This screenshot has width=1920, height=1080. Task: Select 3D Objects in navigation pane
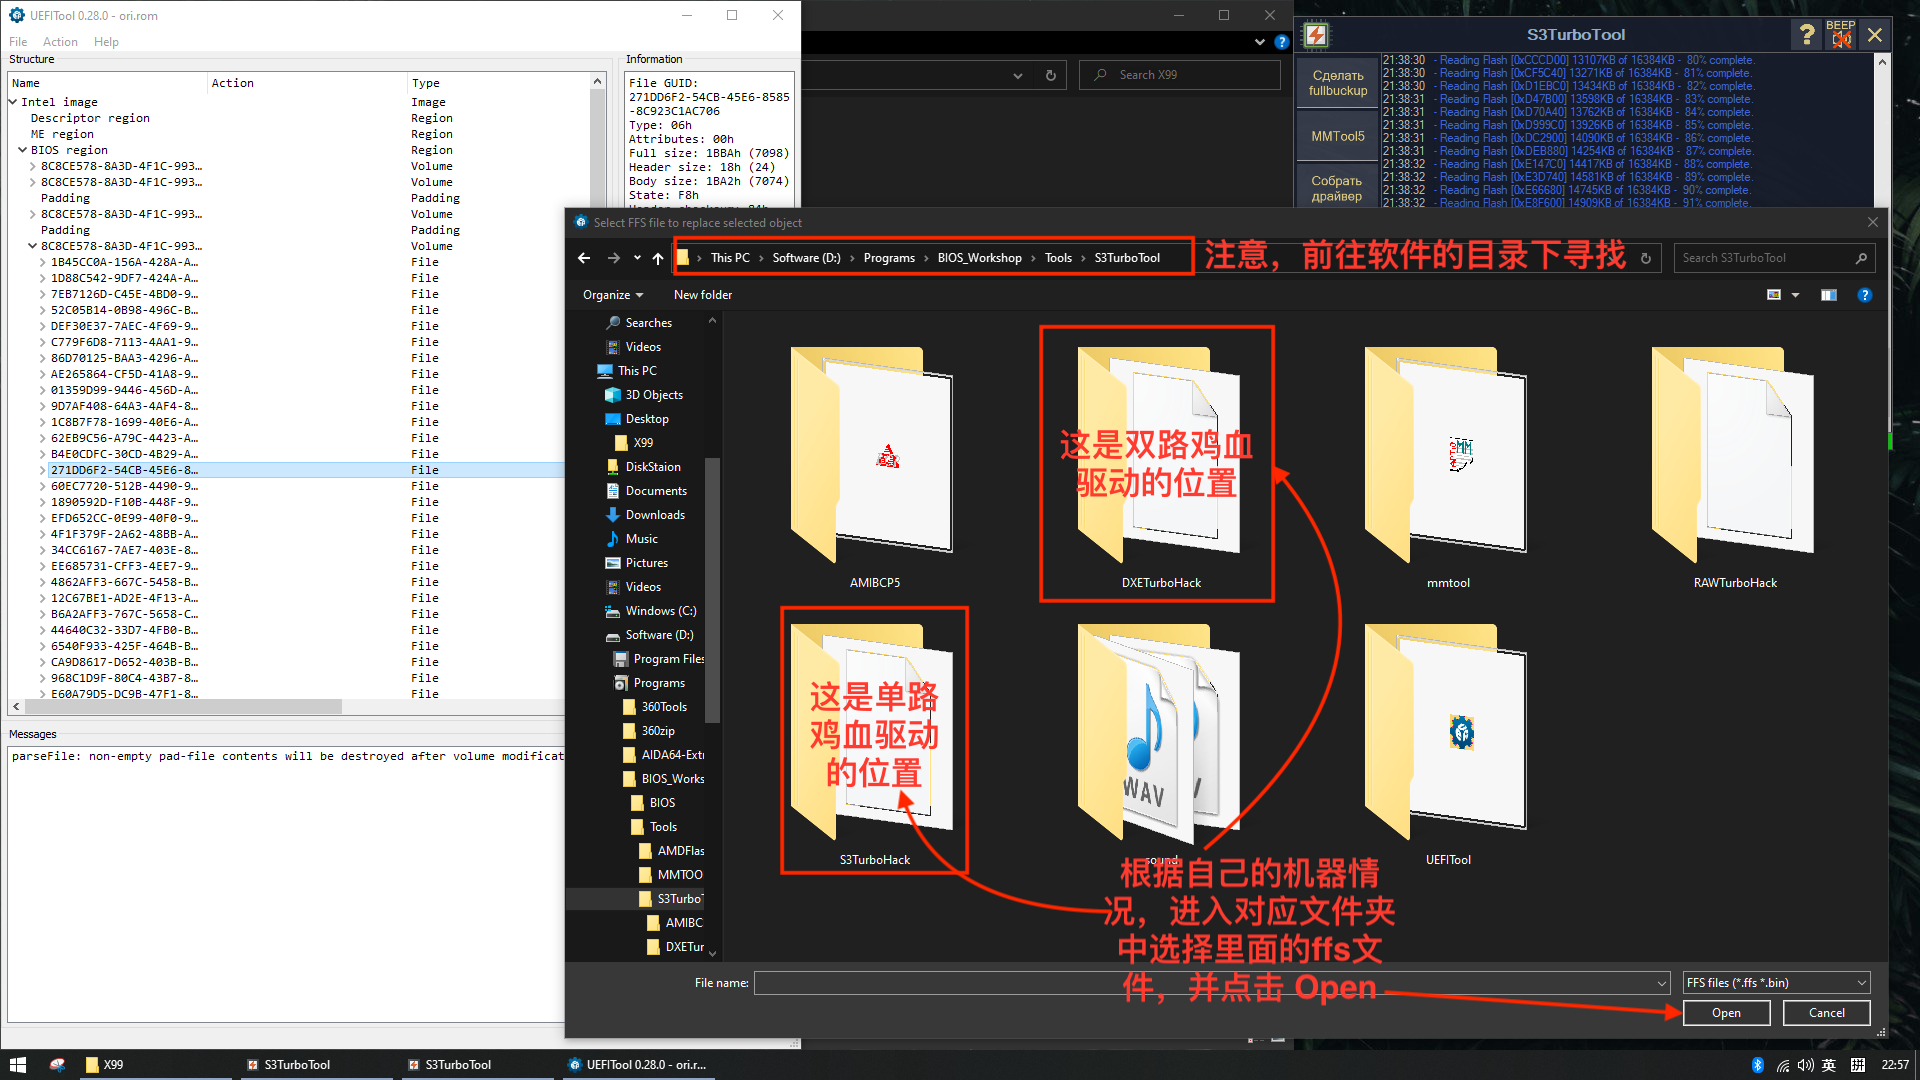[x=653, y=395]
